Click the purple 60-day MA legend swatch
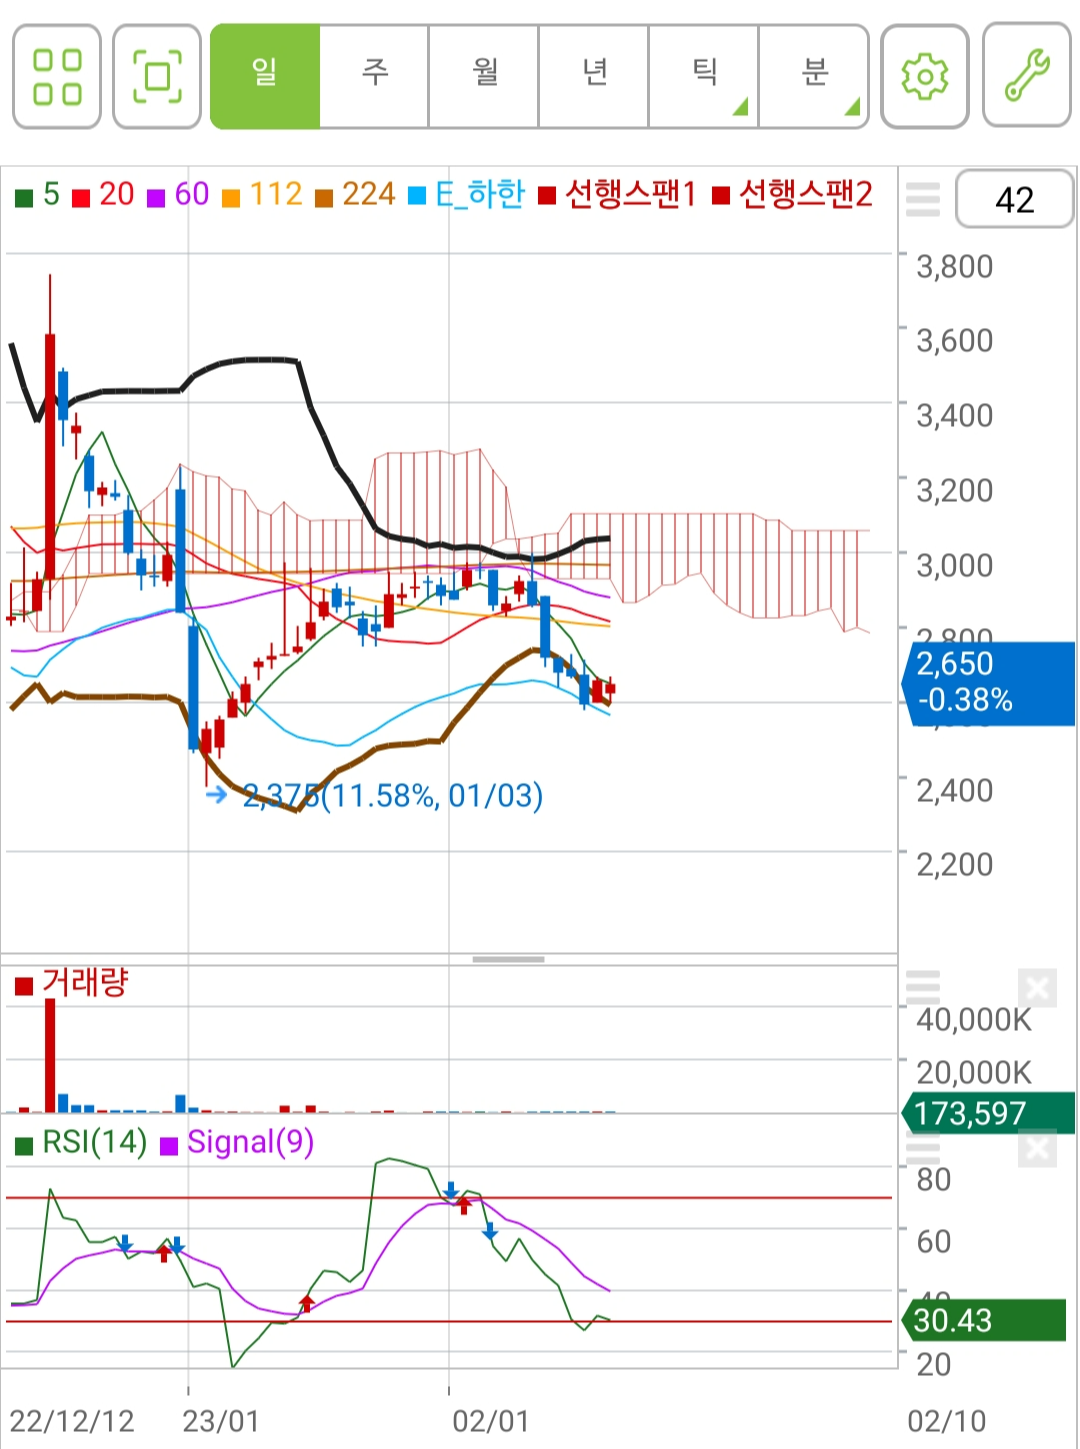 click(x=156, y=196)
